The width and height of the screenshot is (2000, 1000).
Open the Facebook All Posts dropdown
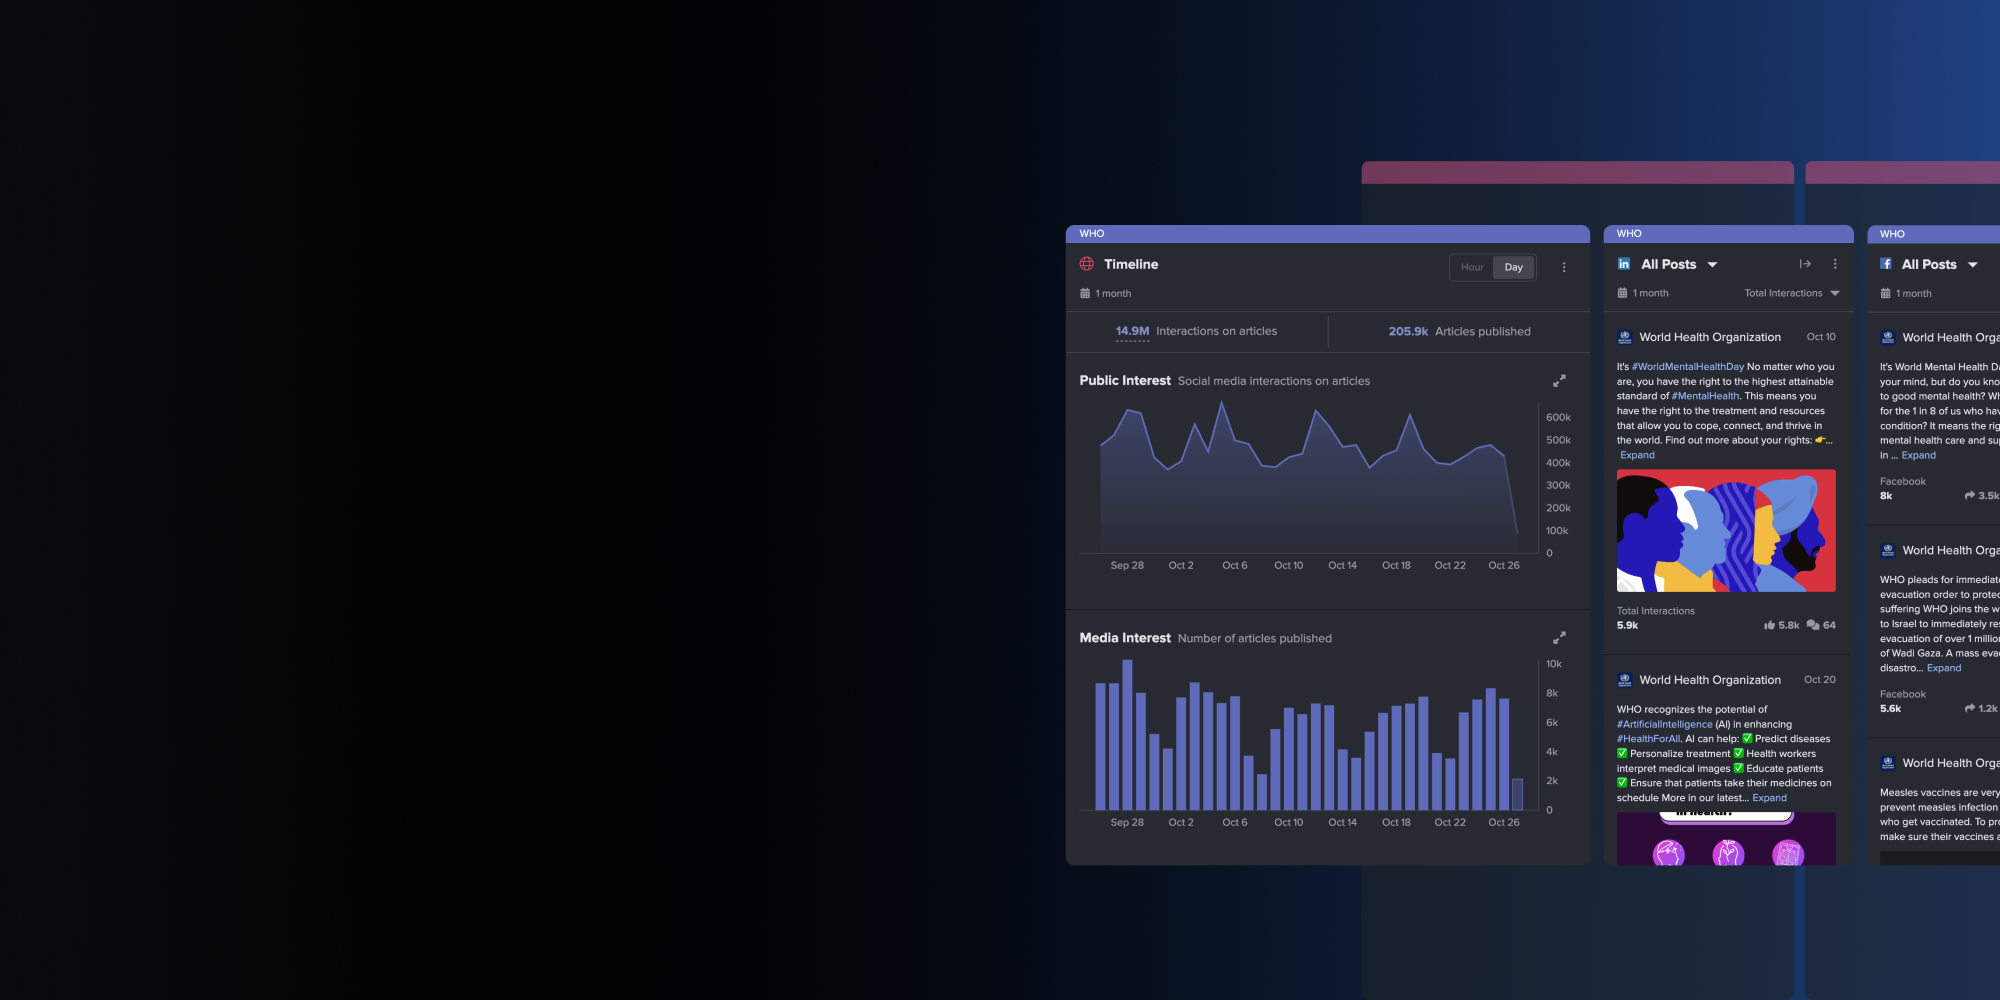click(x=1972, y=265)
